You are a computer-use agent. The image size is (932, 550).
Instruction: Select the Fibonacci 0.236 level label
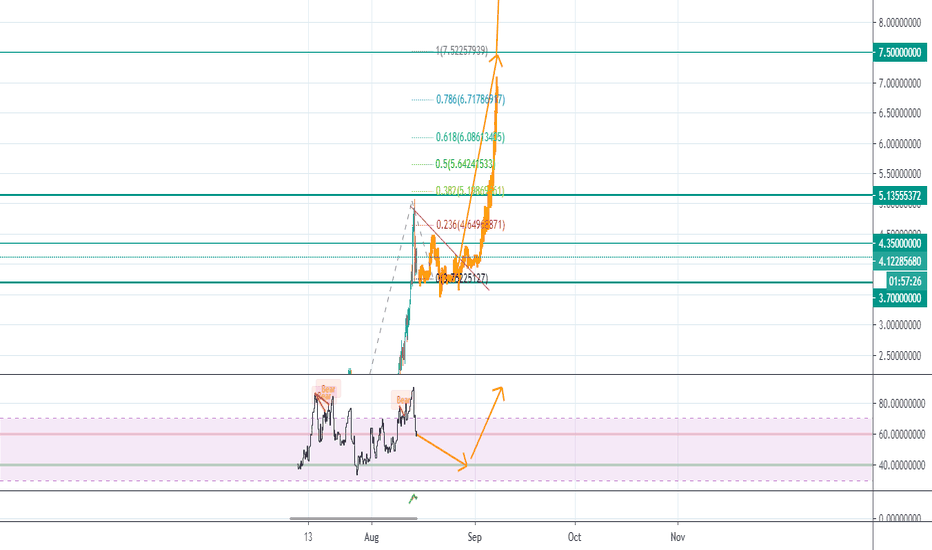pos(471,225)
